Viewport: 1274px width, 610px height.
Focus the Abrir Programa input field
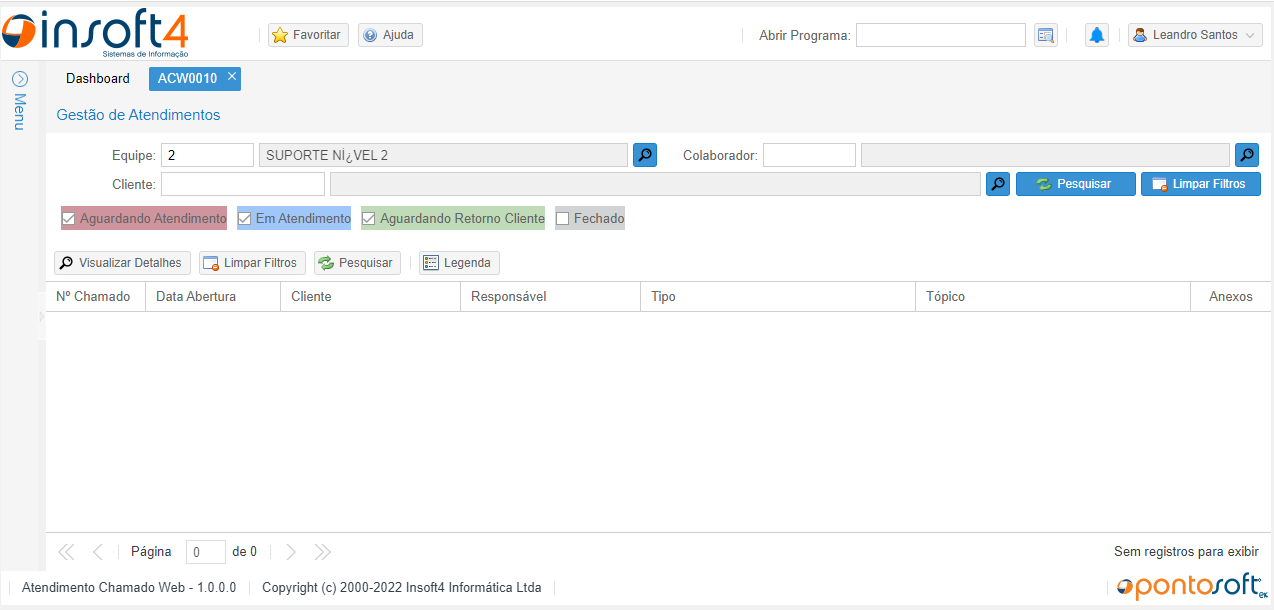click(x=941, y=35)
